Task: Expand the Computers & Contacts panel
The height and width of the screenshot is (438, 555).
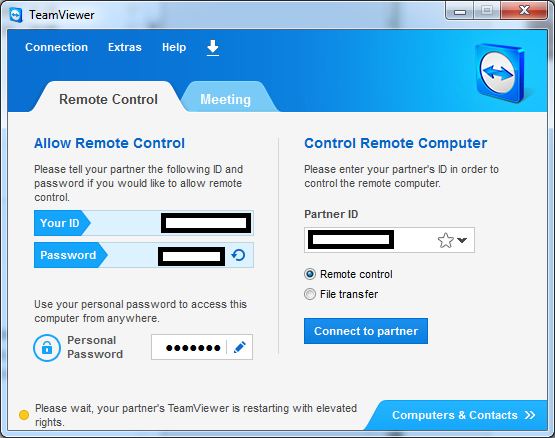Action: (463, 415)
